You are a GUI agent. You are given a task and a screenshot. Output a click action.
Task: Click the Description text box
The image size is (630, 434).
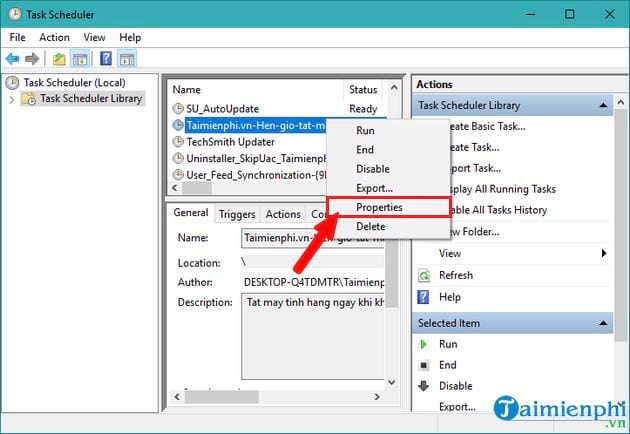(313, 336)
